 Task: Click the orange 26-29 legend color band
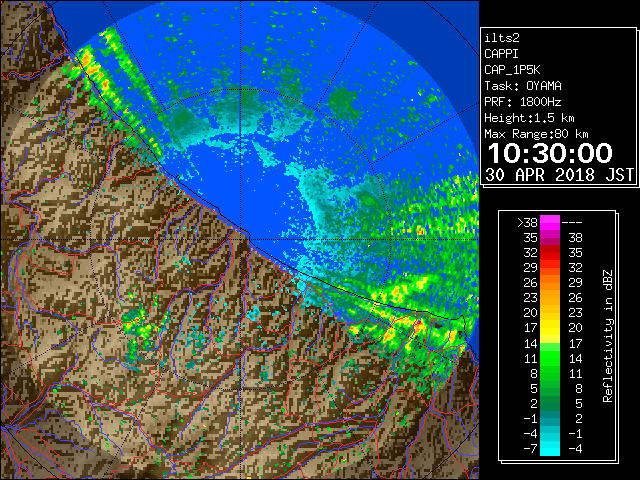tap(550, 283)
